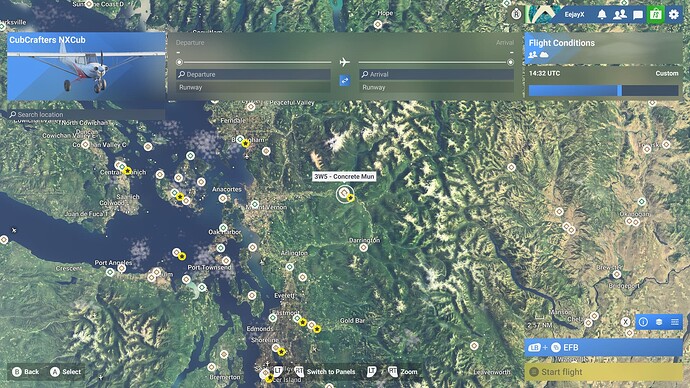Select the 3W5 Concrete Mun airport marker
Viewport: 690px width, 388px height.
345,193
